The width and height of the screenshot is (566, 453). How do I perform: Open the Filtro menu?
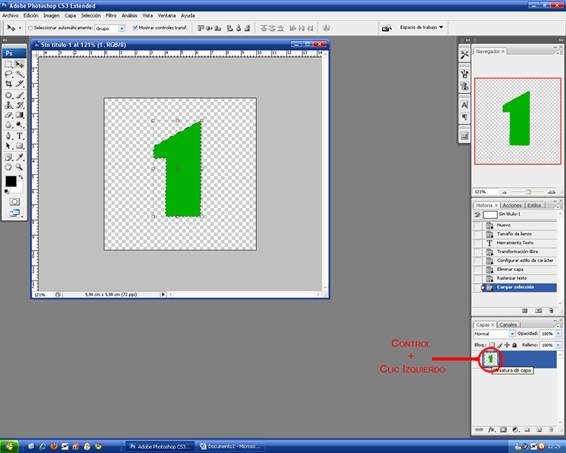click(111, 16)
